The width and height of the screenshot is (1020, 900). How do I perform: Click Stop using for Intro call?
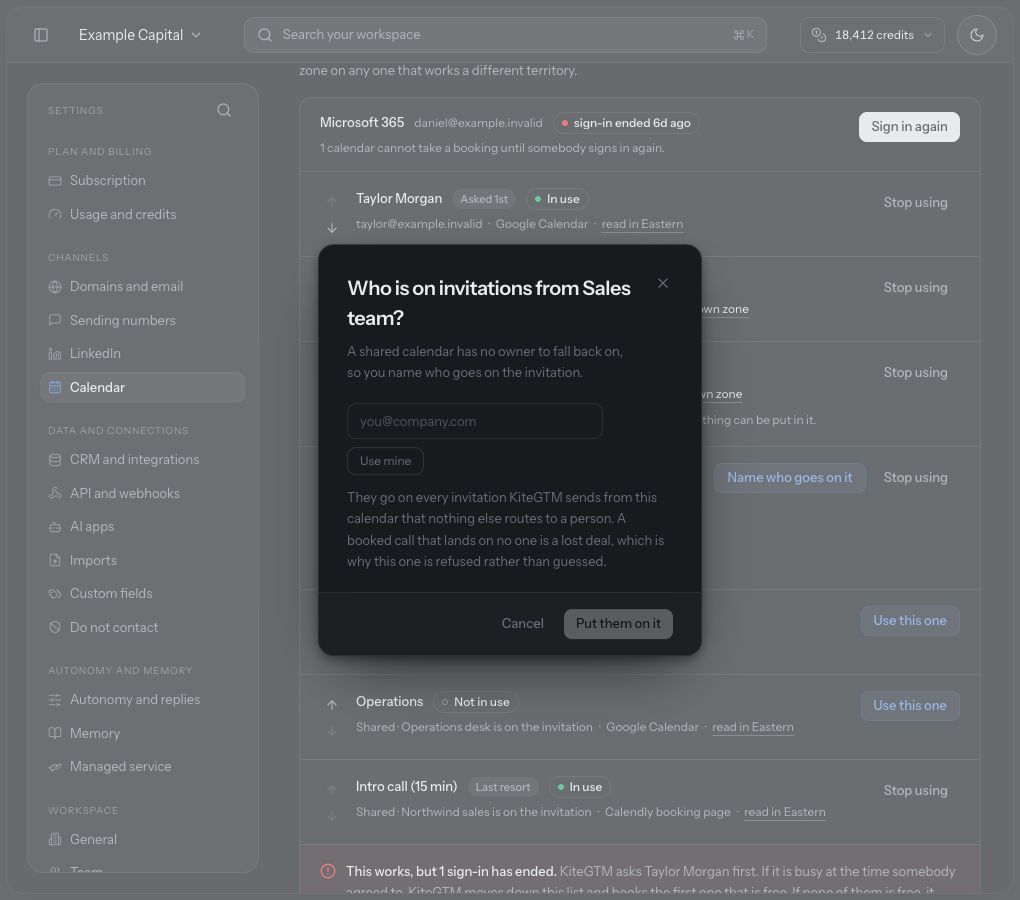pyautogui.click(x=915, y=791)
